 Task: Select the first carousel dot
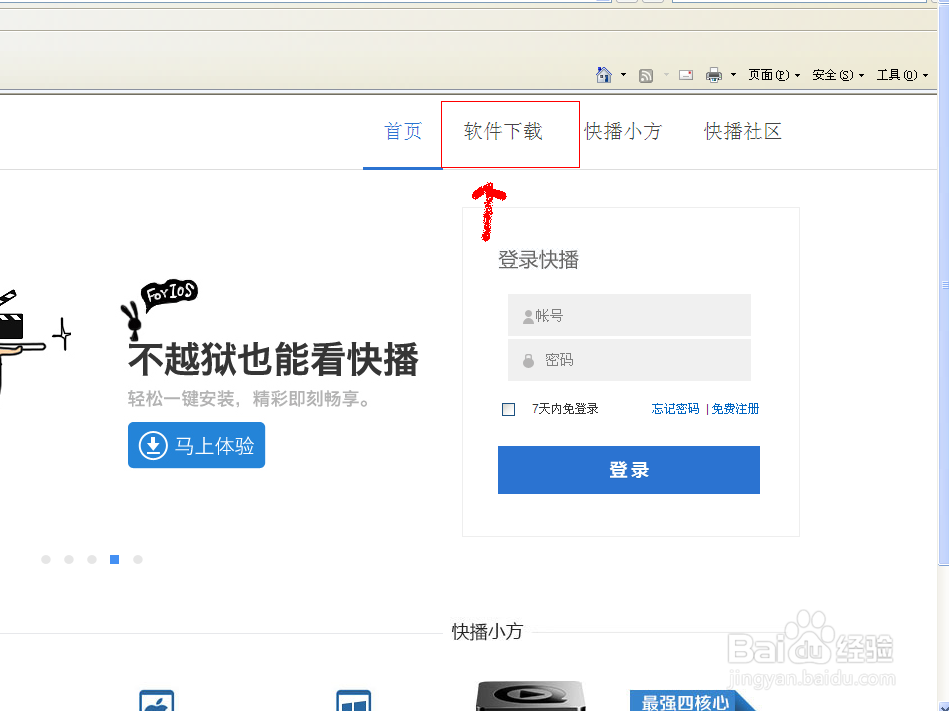tap(46, 560)
